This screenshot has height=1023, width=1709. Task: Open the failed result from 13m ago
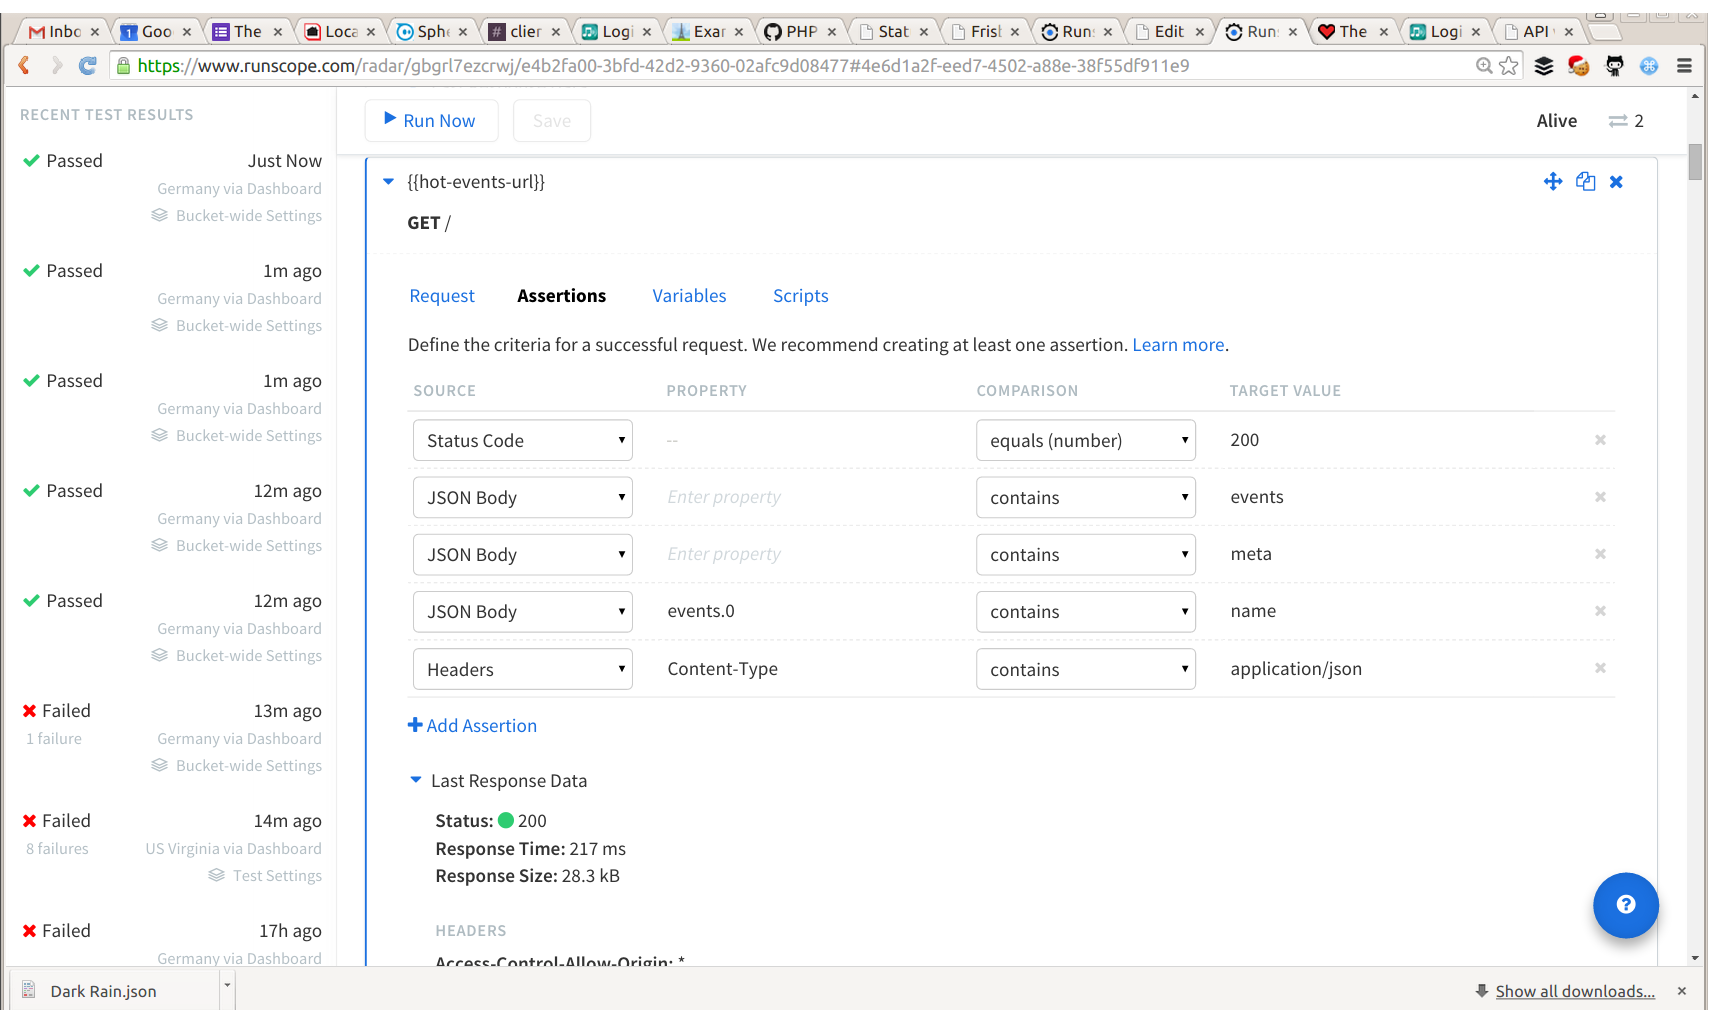pos(172,738)
